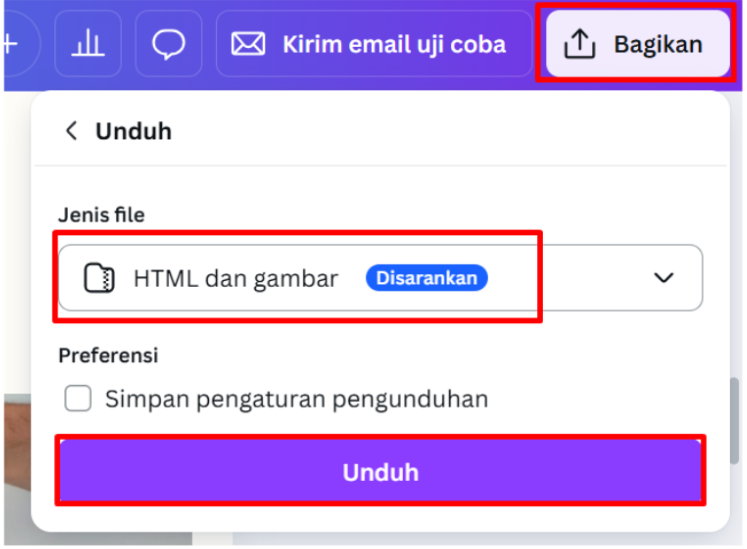
Task: Open the analytics bar chart icon
Action: tap(88, 44)
